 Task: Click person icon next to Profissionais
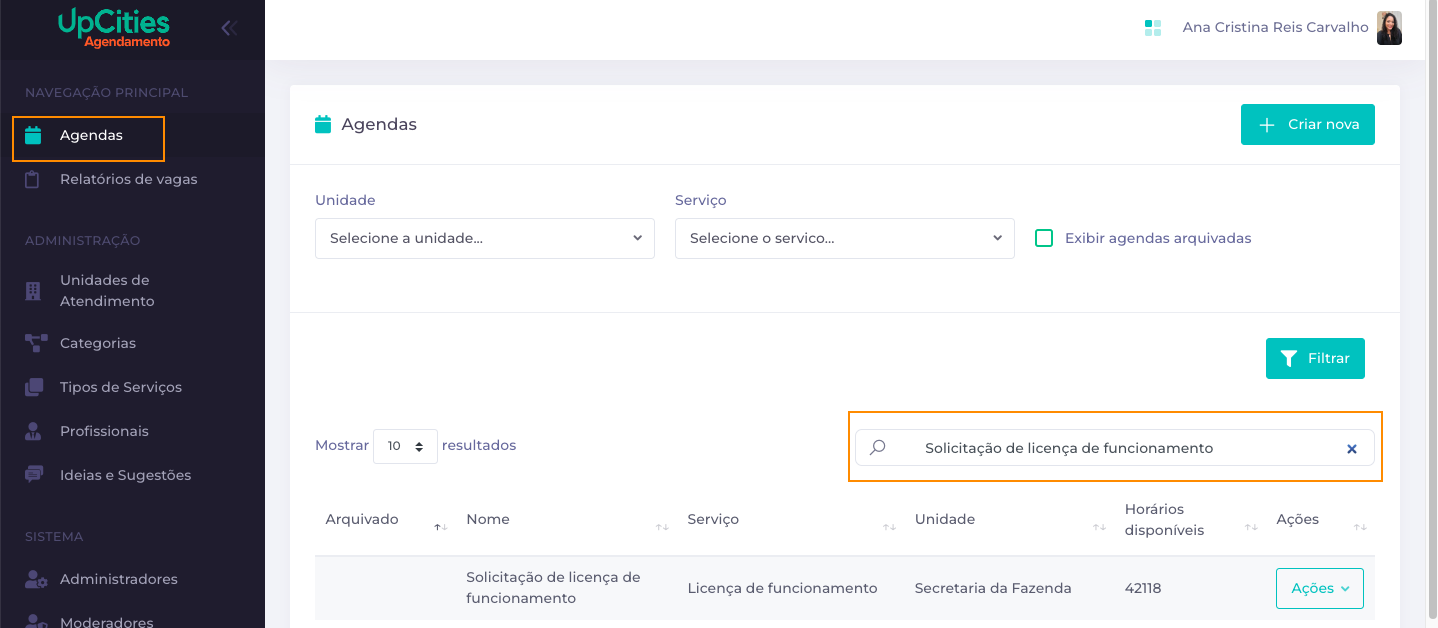click(x=33, y=431)
